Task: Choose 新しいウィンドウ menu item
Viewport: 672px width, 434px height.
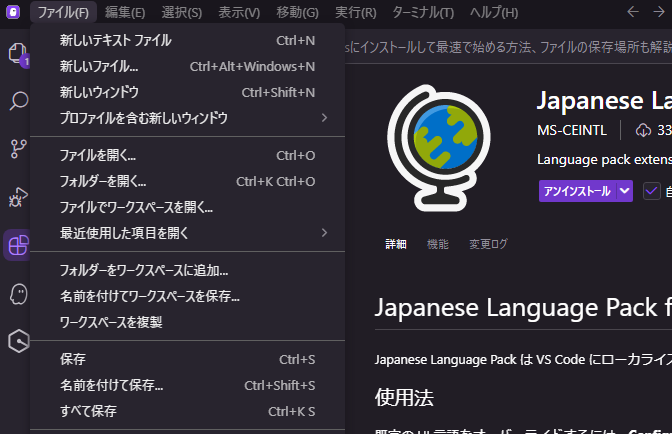Action: click(187, 92)
